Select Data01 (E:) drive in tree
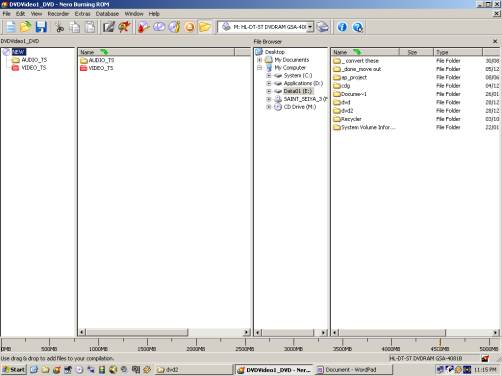Image resolution: width=502 pixels, height=376 pixels. (x=298, y=91)
